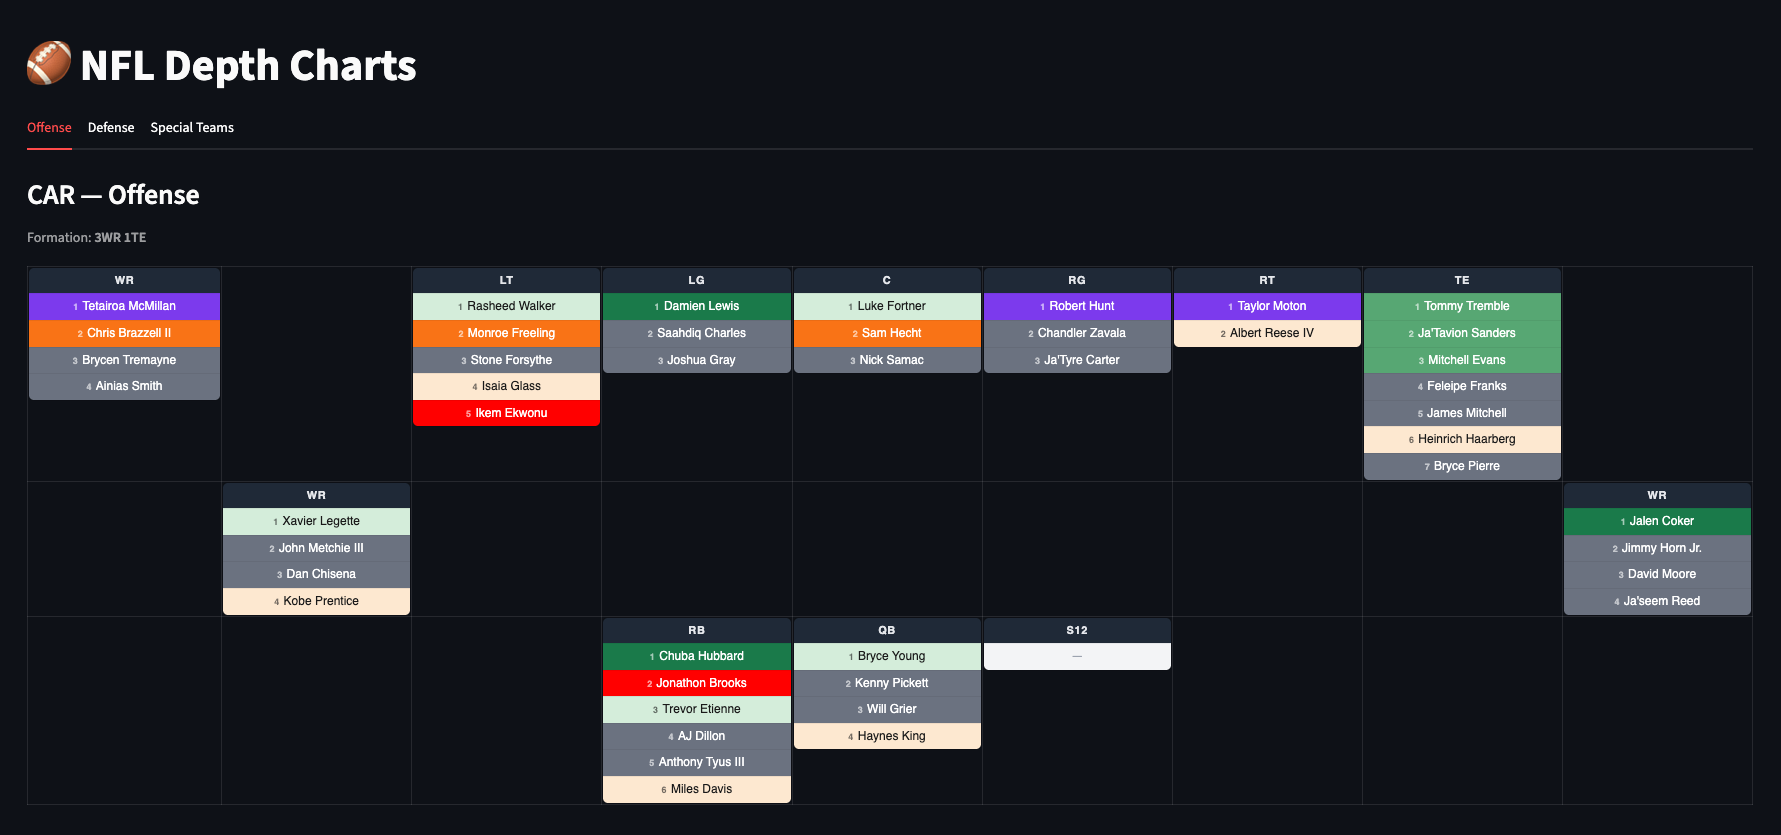Select Tetairoa McMillan in WR column

[x=124, y=306]
